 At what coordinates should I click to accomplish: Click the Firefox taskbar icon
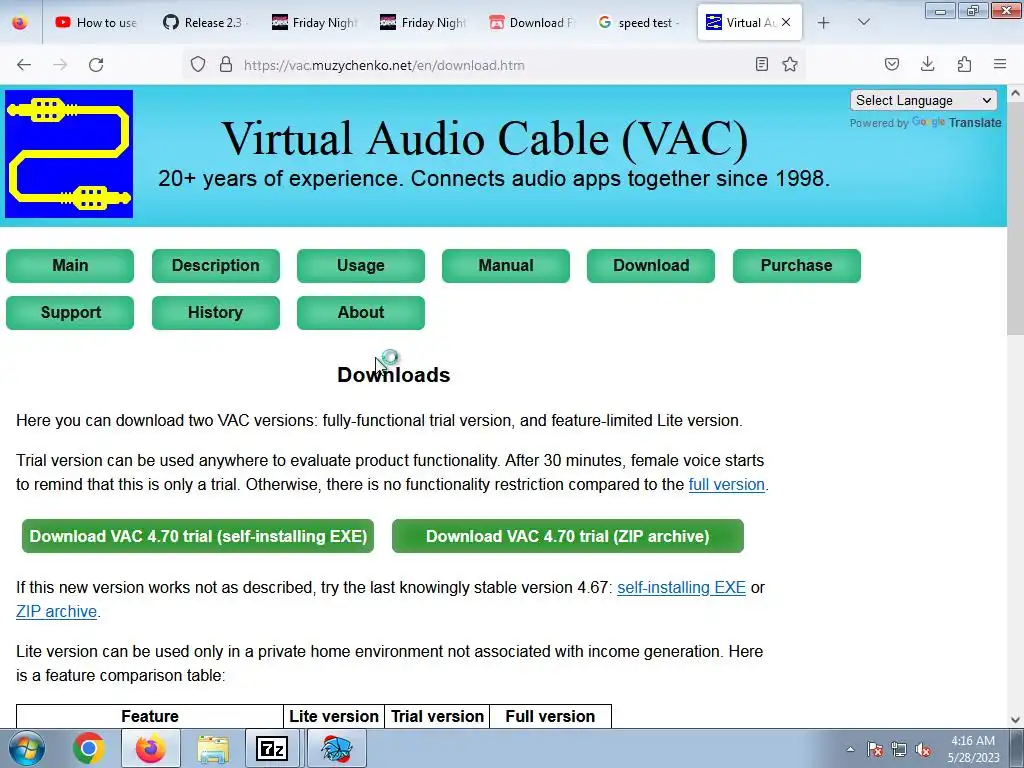point(151,748)
